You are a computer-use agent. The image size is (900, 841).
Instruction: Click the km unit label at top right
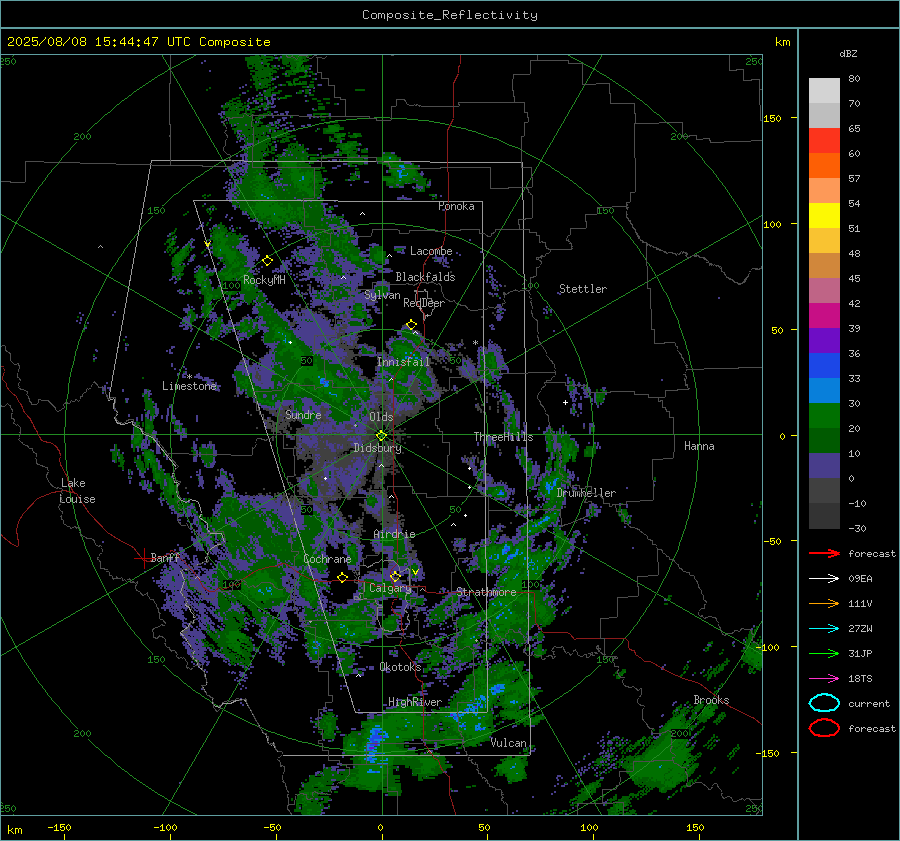click(782, 42)
